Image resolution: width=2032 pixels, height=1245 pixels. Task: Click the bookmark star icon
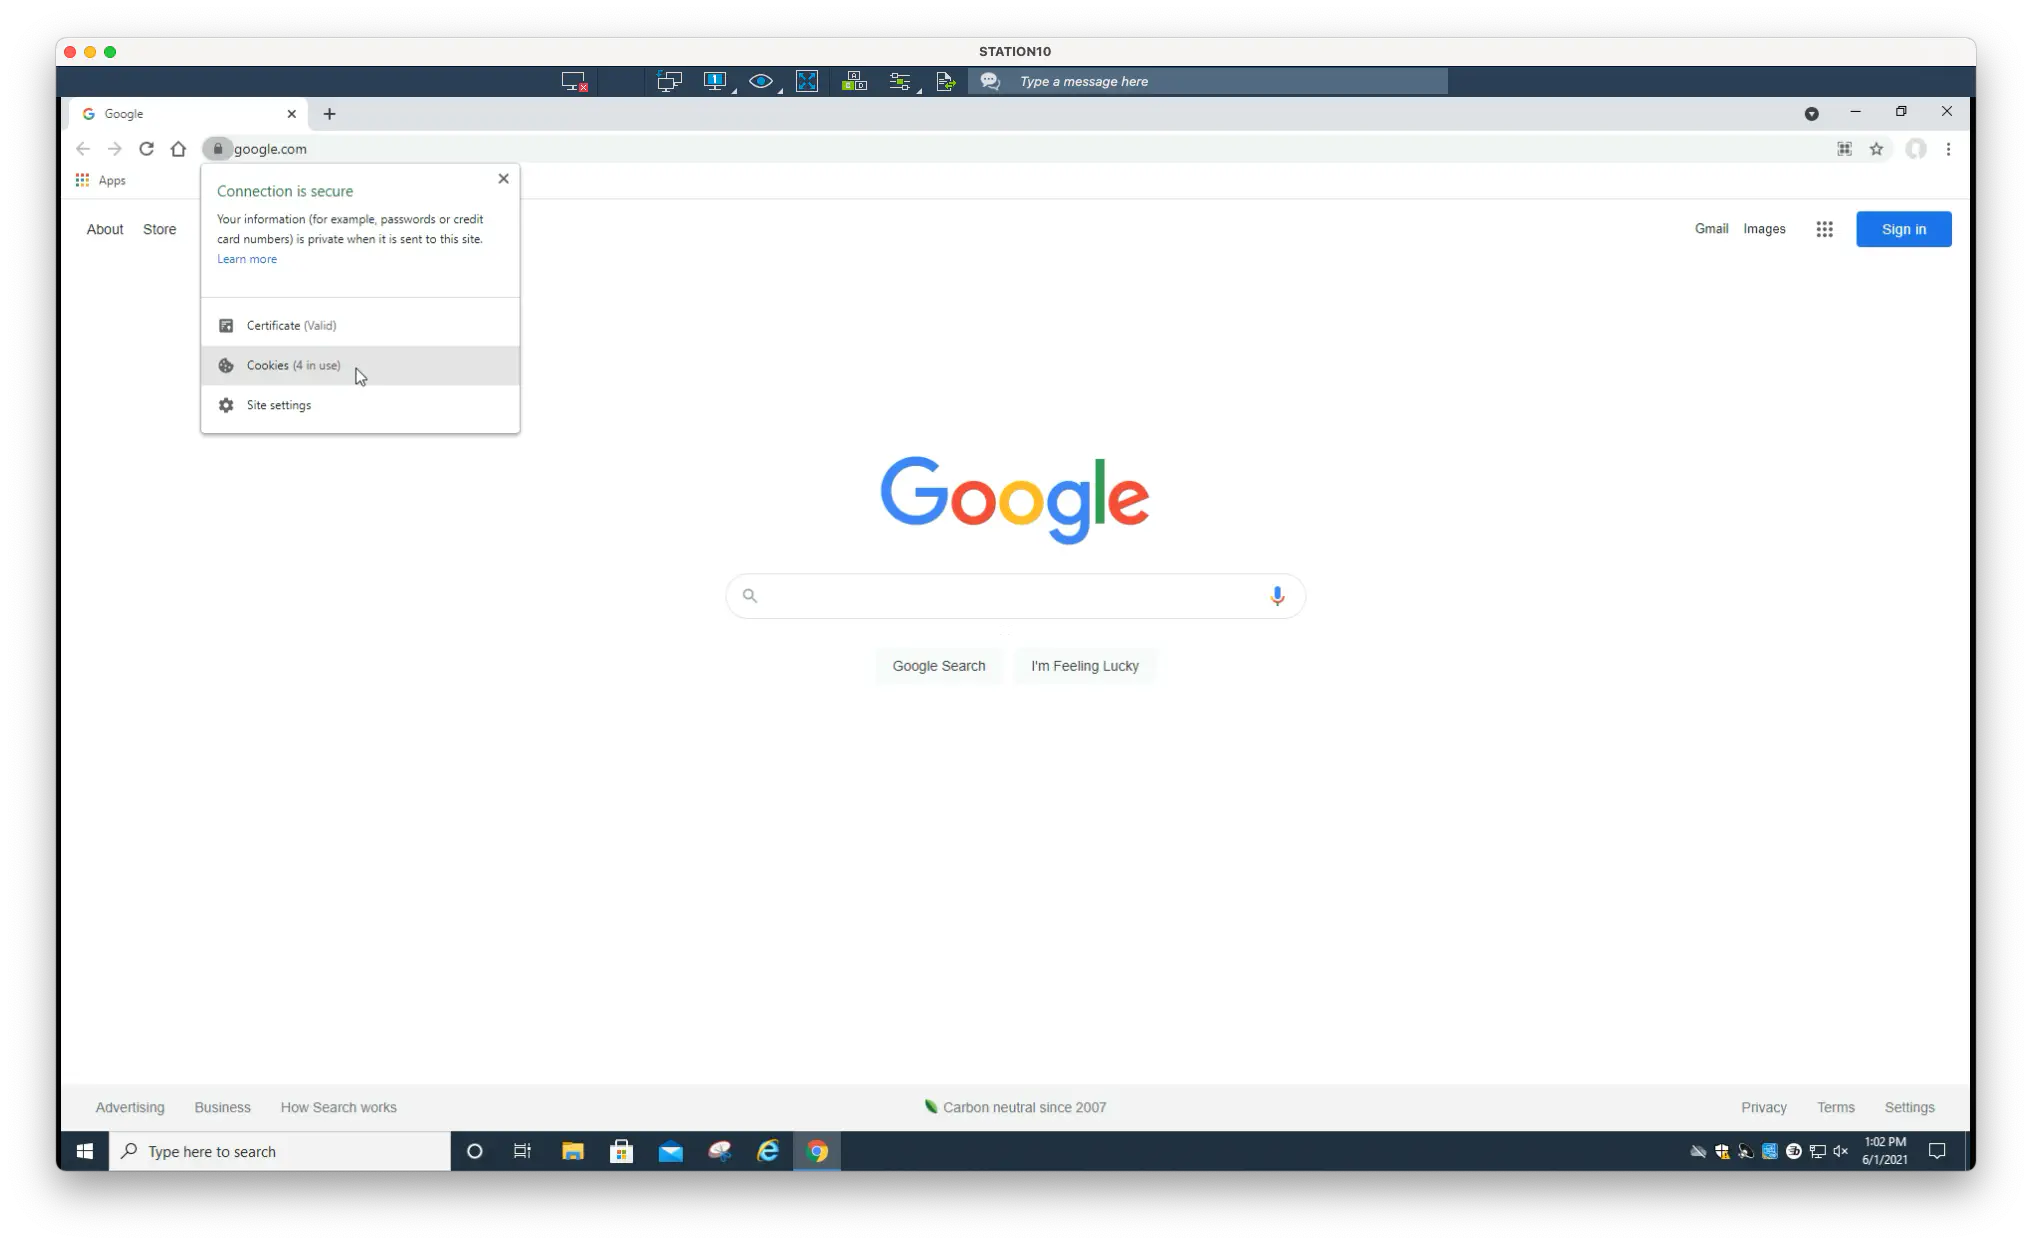click(1877, 149)
